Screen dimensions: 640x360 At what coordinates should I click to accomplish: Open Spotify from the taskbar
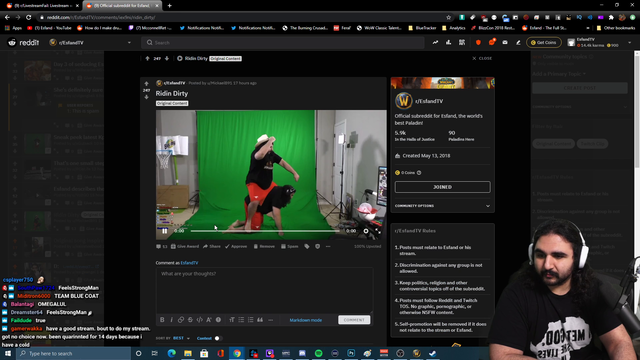tap(318, 353)
